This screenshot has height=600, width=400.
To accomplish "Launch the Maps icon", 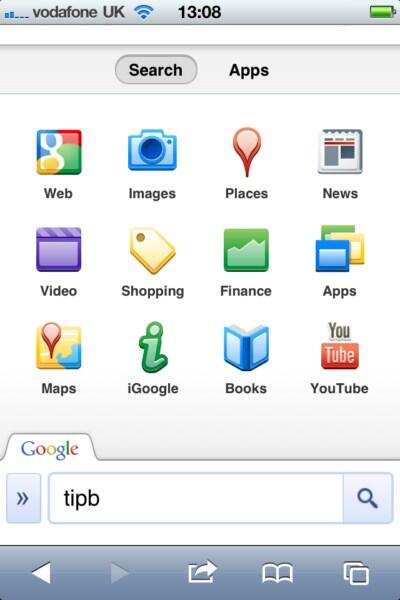I will pyautogui.click(x=59, y=346).
